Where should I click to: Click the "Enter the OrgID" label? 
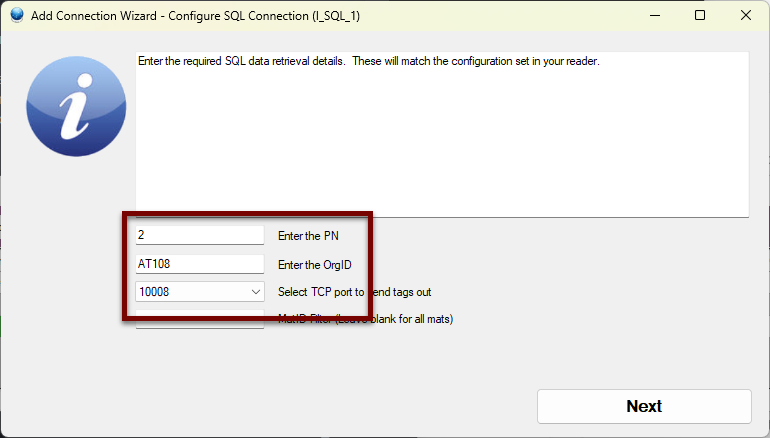coord(316,264)
